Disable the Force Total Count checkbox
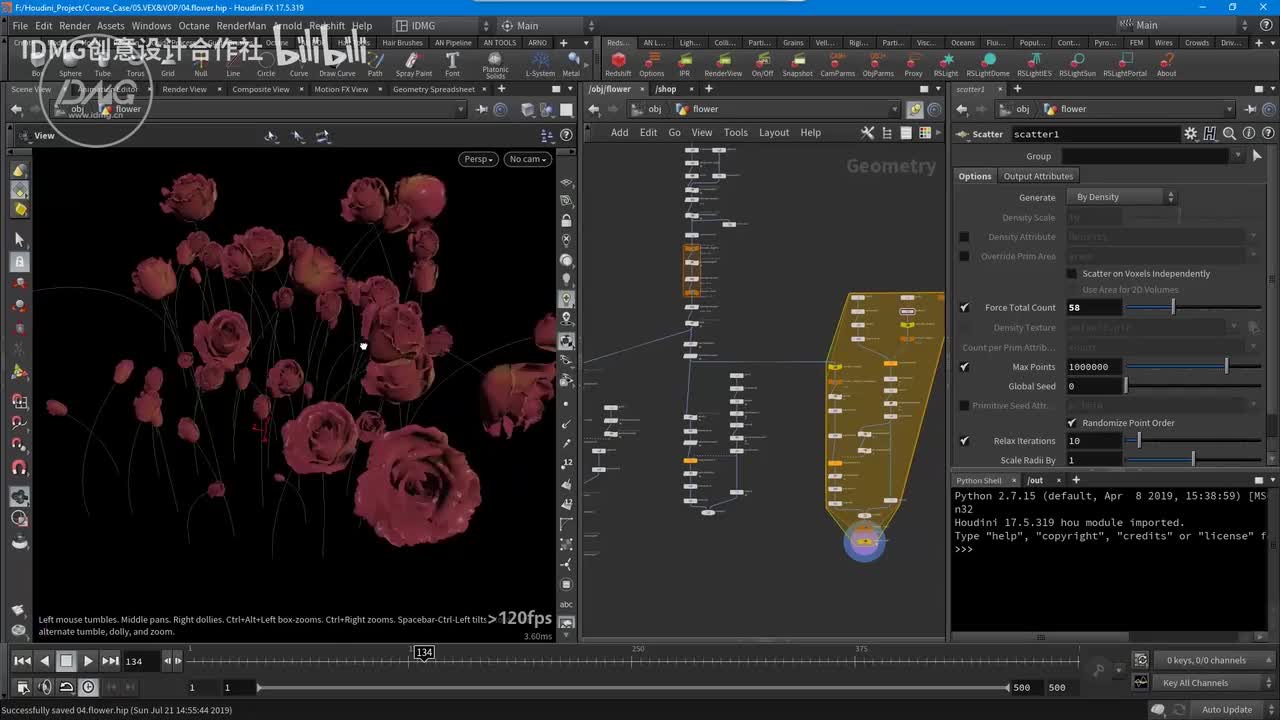The height and width of the screenshot is (720, 1280). click(x=964, y=308)
